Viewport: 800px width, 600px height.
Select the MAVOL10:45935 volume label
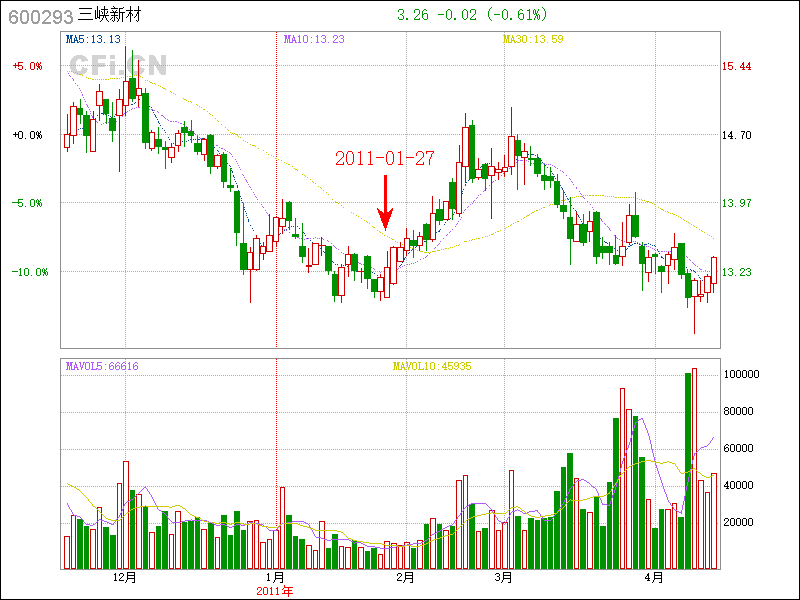pos(432,367)
